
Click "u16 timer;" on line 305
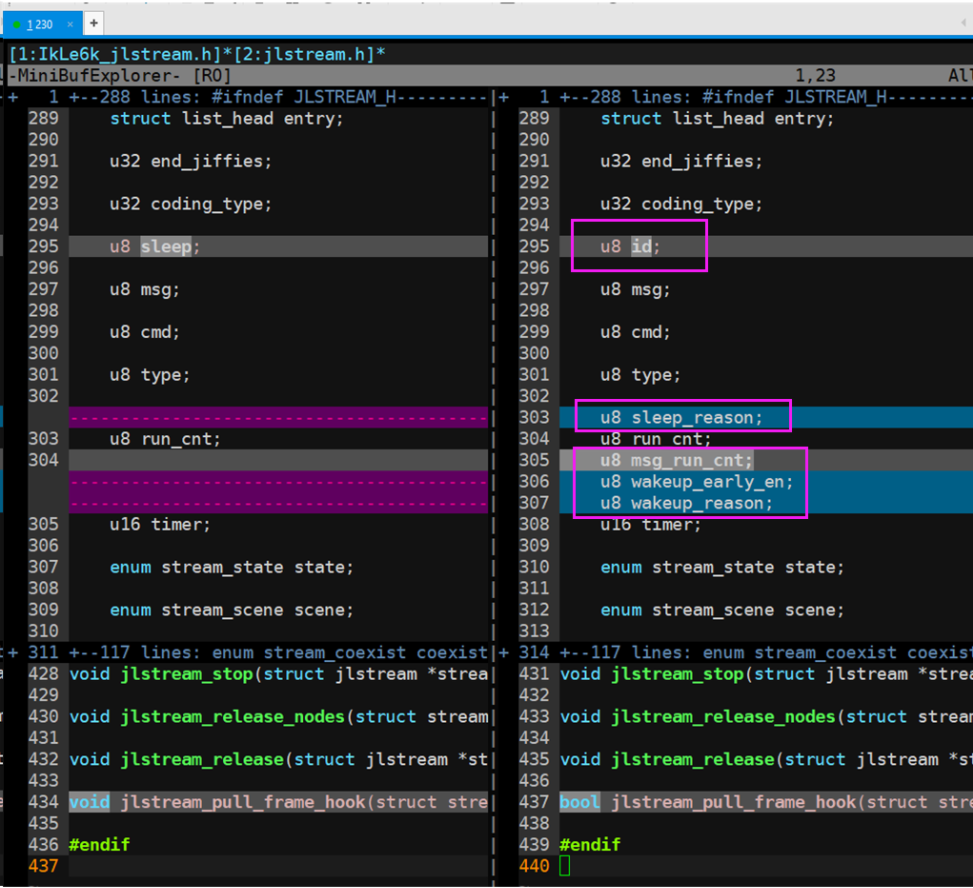160,524
